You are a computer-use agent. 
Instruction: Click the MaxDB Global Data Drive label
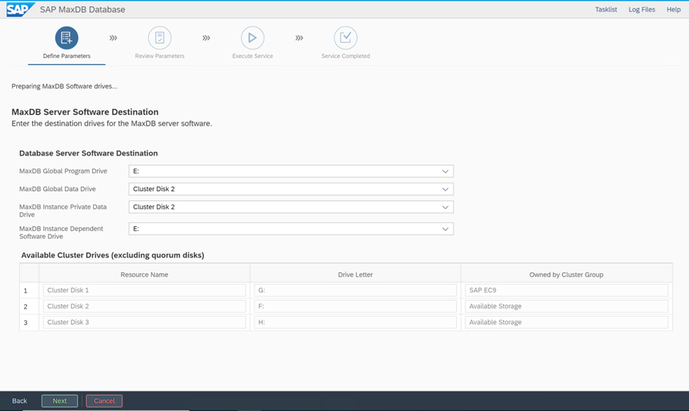tap(58, 189)
